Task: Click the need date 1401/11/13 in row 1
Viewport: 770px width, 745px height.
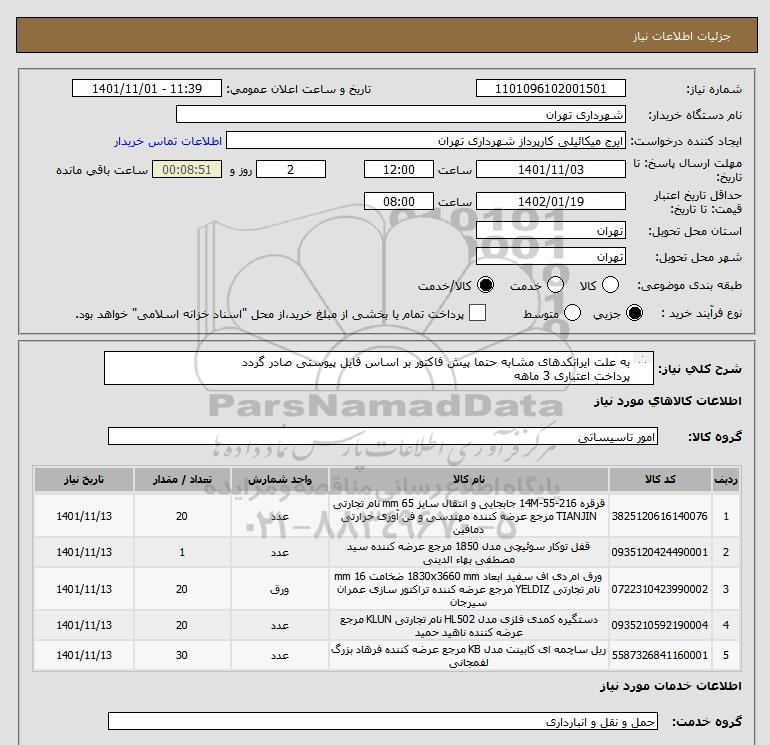Action: 84,516
